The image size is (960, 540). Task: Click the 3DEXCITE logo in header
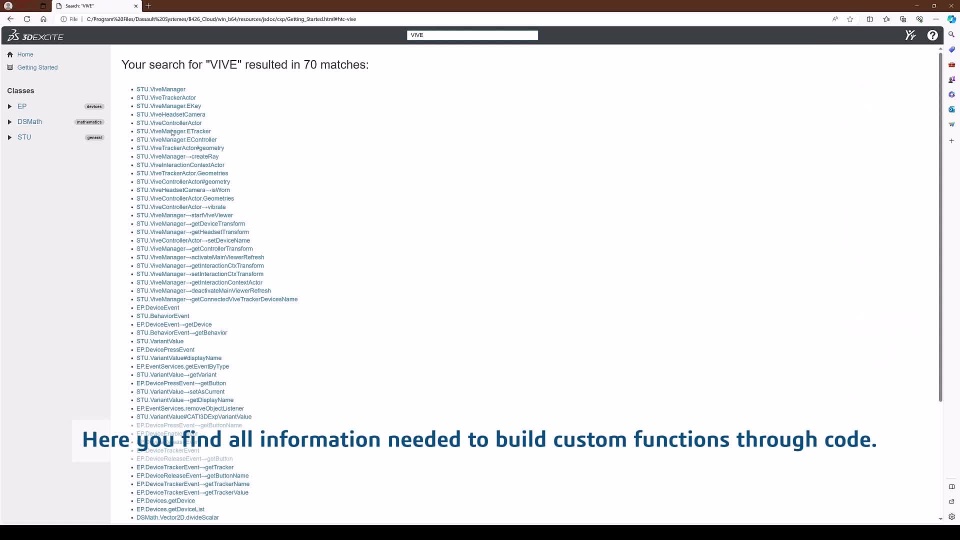point(35,36)
